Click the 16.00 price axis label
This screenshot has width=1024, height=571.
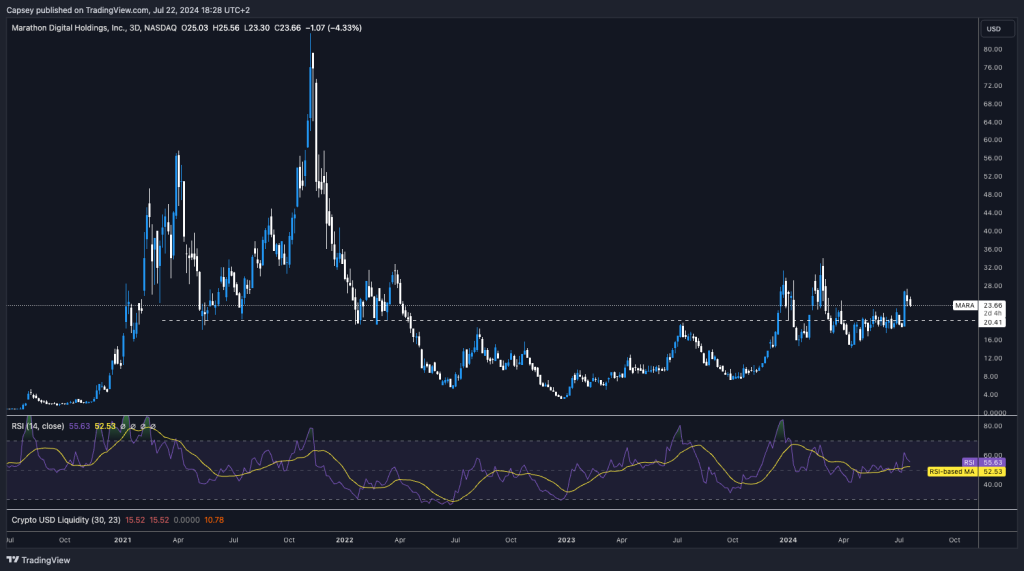point(993,340)
